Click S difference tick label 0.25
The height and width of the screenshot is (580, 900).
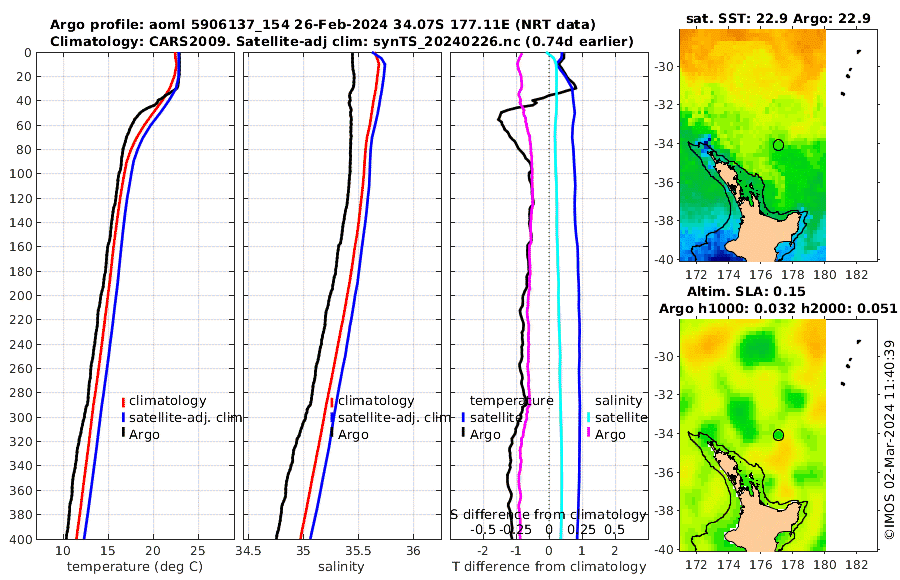tap(582, 529)
